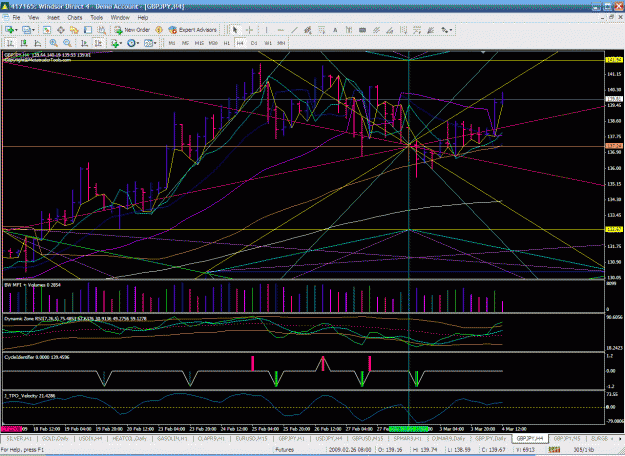Switch to M15 timeframe
The height and width of the screenshot is (456, 625).
click(199, 43)
